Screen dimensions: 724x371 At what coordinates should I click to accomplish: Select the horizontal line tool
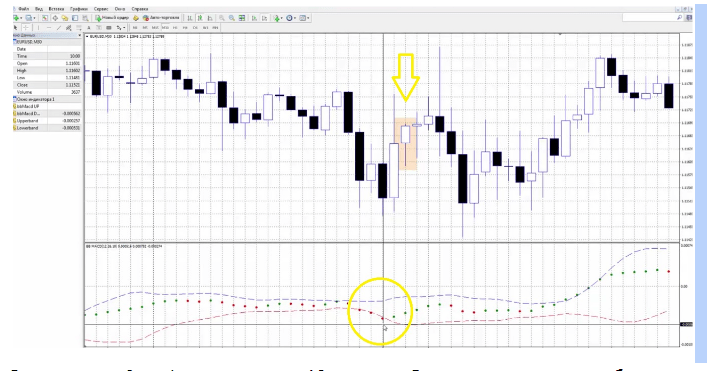point(49,27)
